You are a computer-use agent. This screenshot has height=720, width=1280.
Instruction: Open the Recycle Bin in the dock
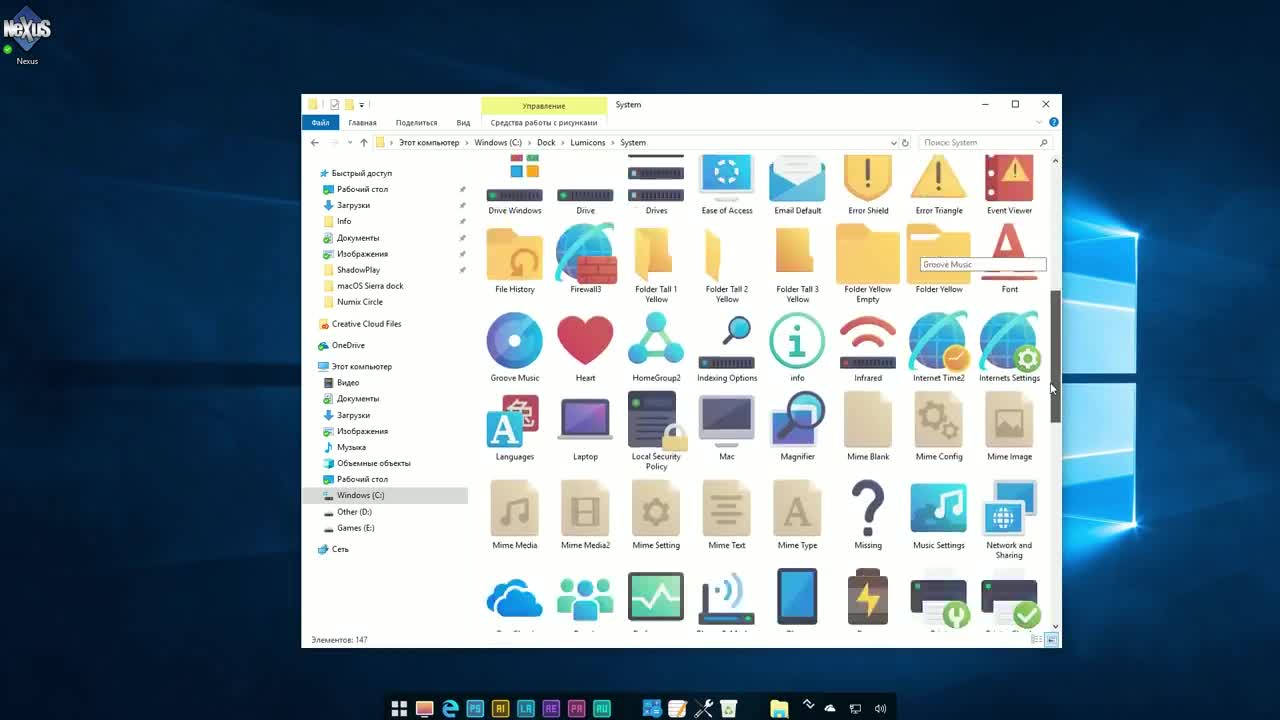pos(729,708)
